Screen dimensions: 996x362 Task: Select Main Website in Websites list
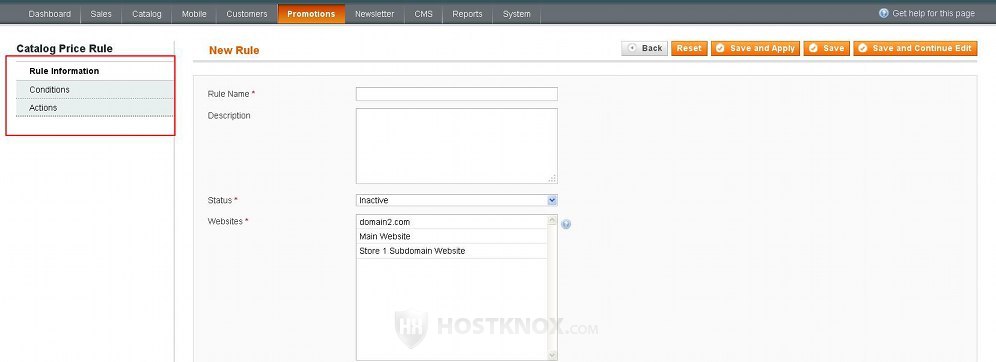point(451,236)
